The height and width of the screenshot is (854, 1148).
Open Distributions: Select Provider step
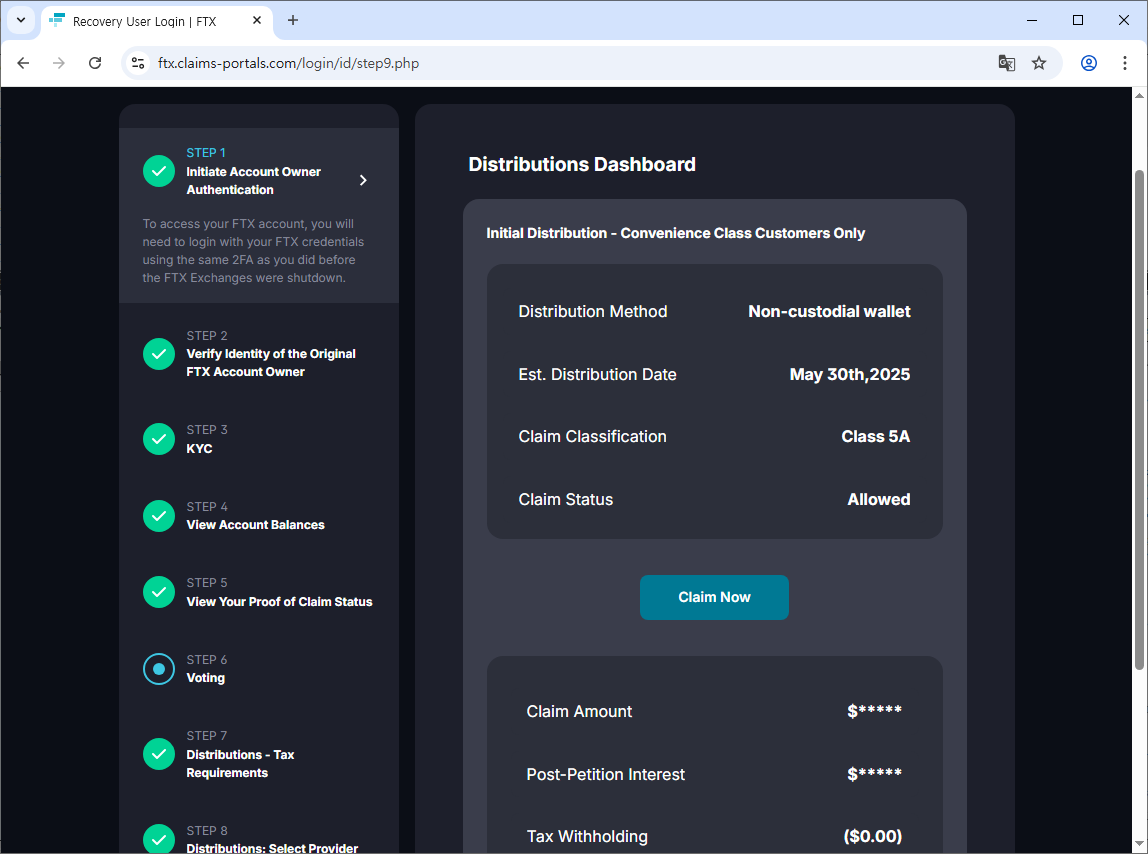(272, 847)
